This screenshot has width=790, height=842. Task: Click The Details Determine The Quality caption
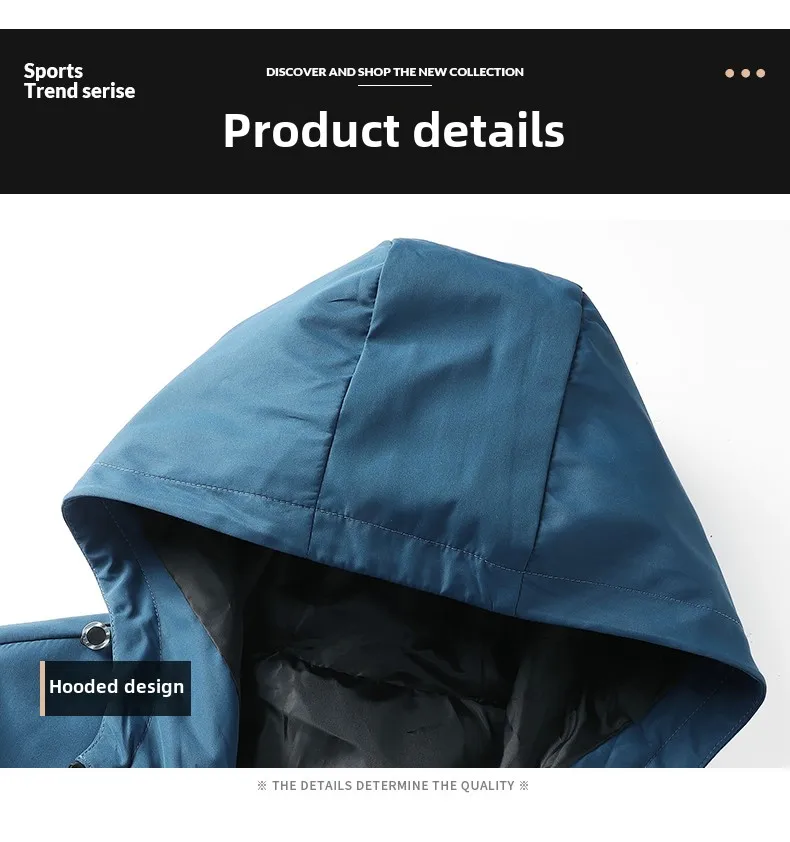[x=393, y=786]
